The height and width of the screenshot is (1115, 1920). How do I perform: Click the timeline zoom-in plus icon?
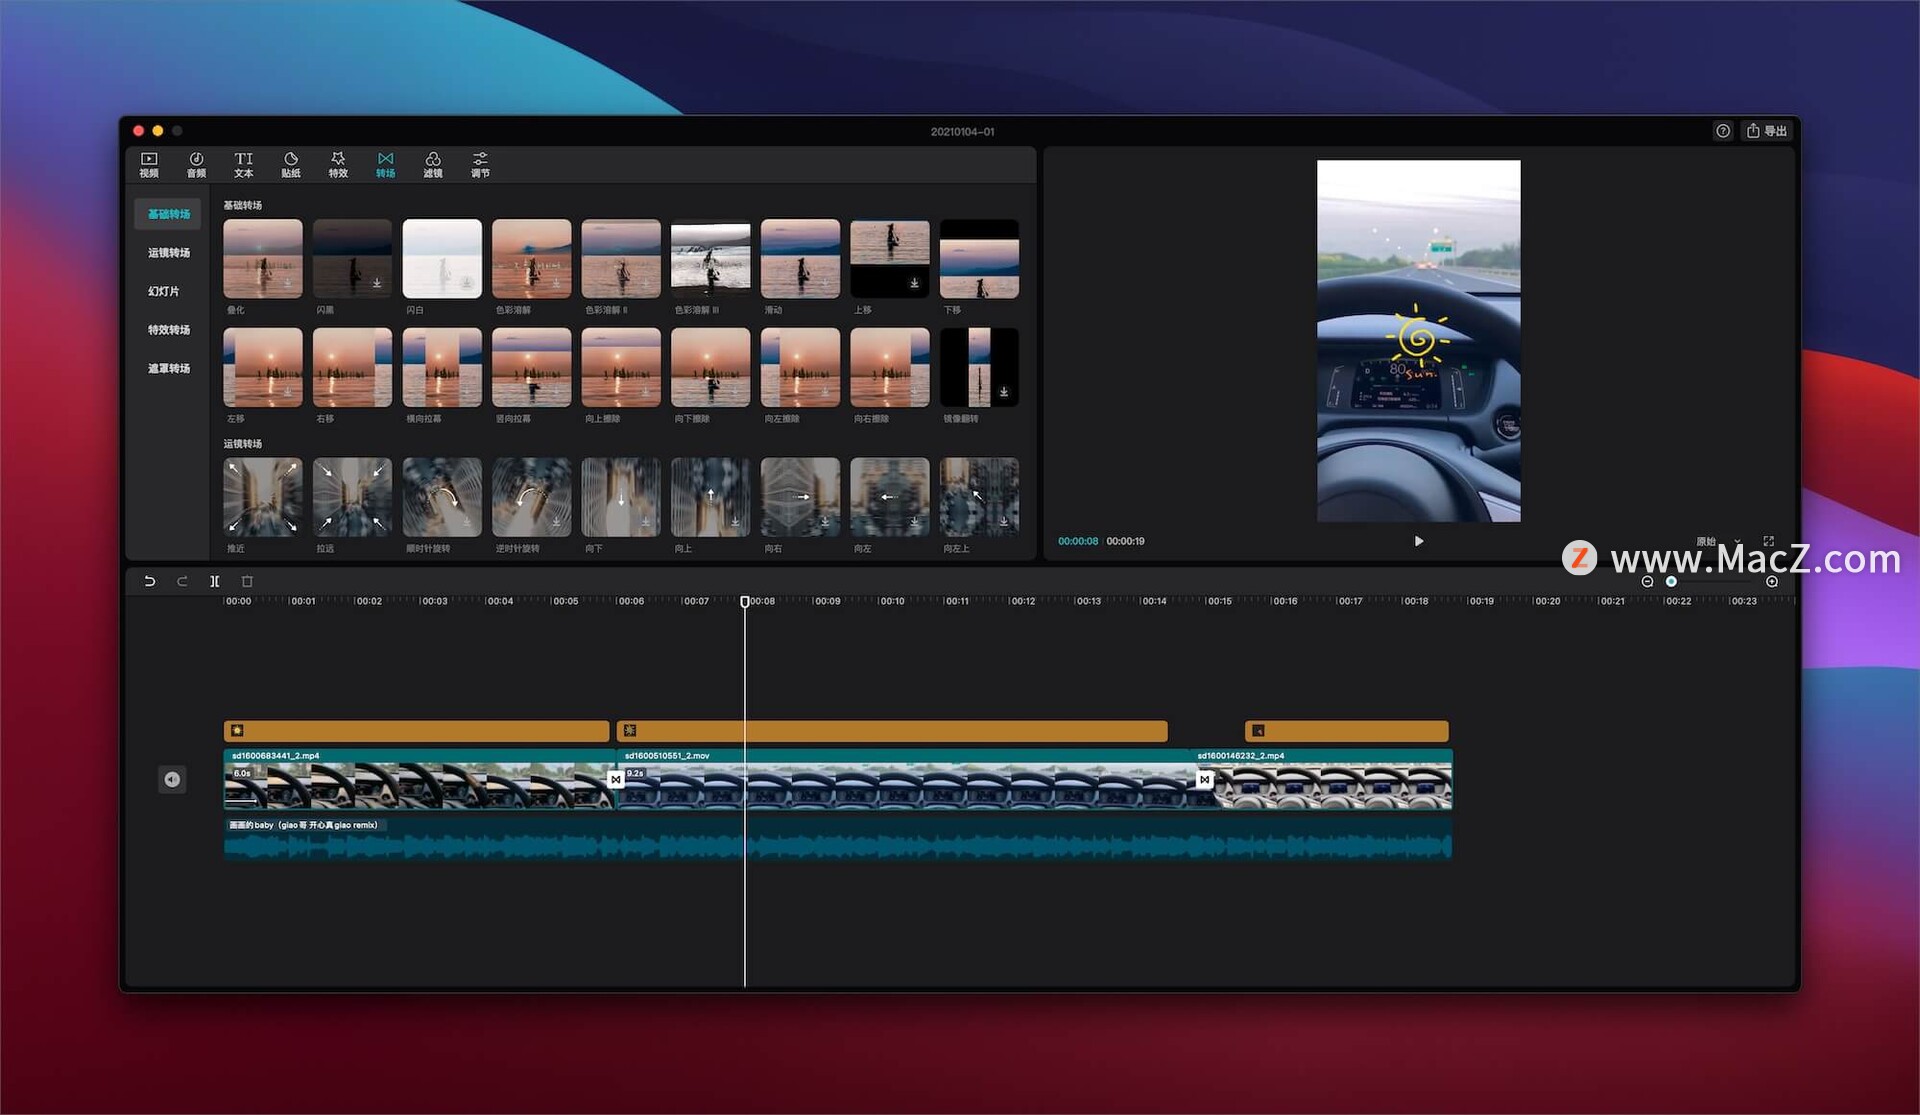[1772, 581]
